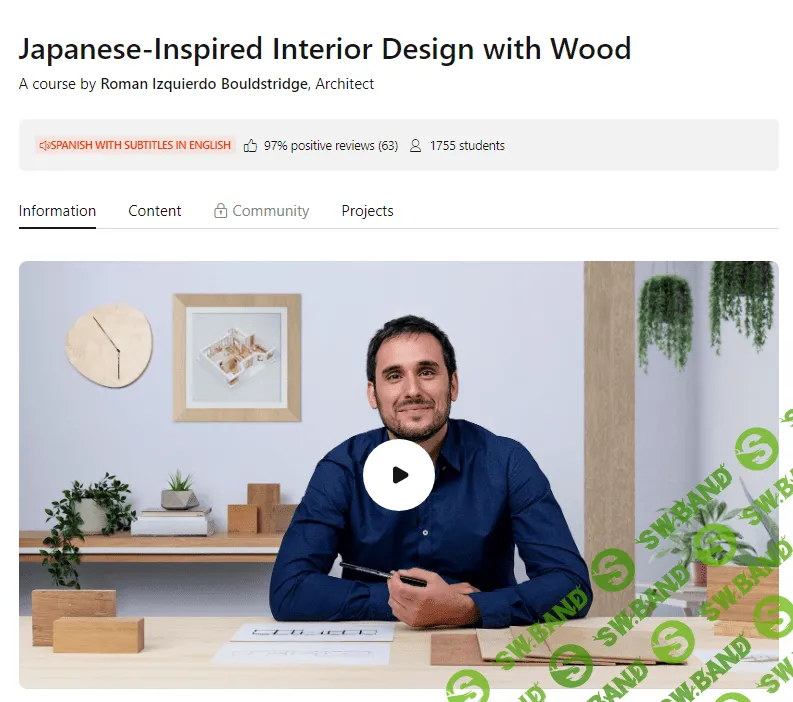Click the review count (63)

coord(388,146)
